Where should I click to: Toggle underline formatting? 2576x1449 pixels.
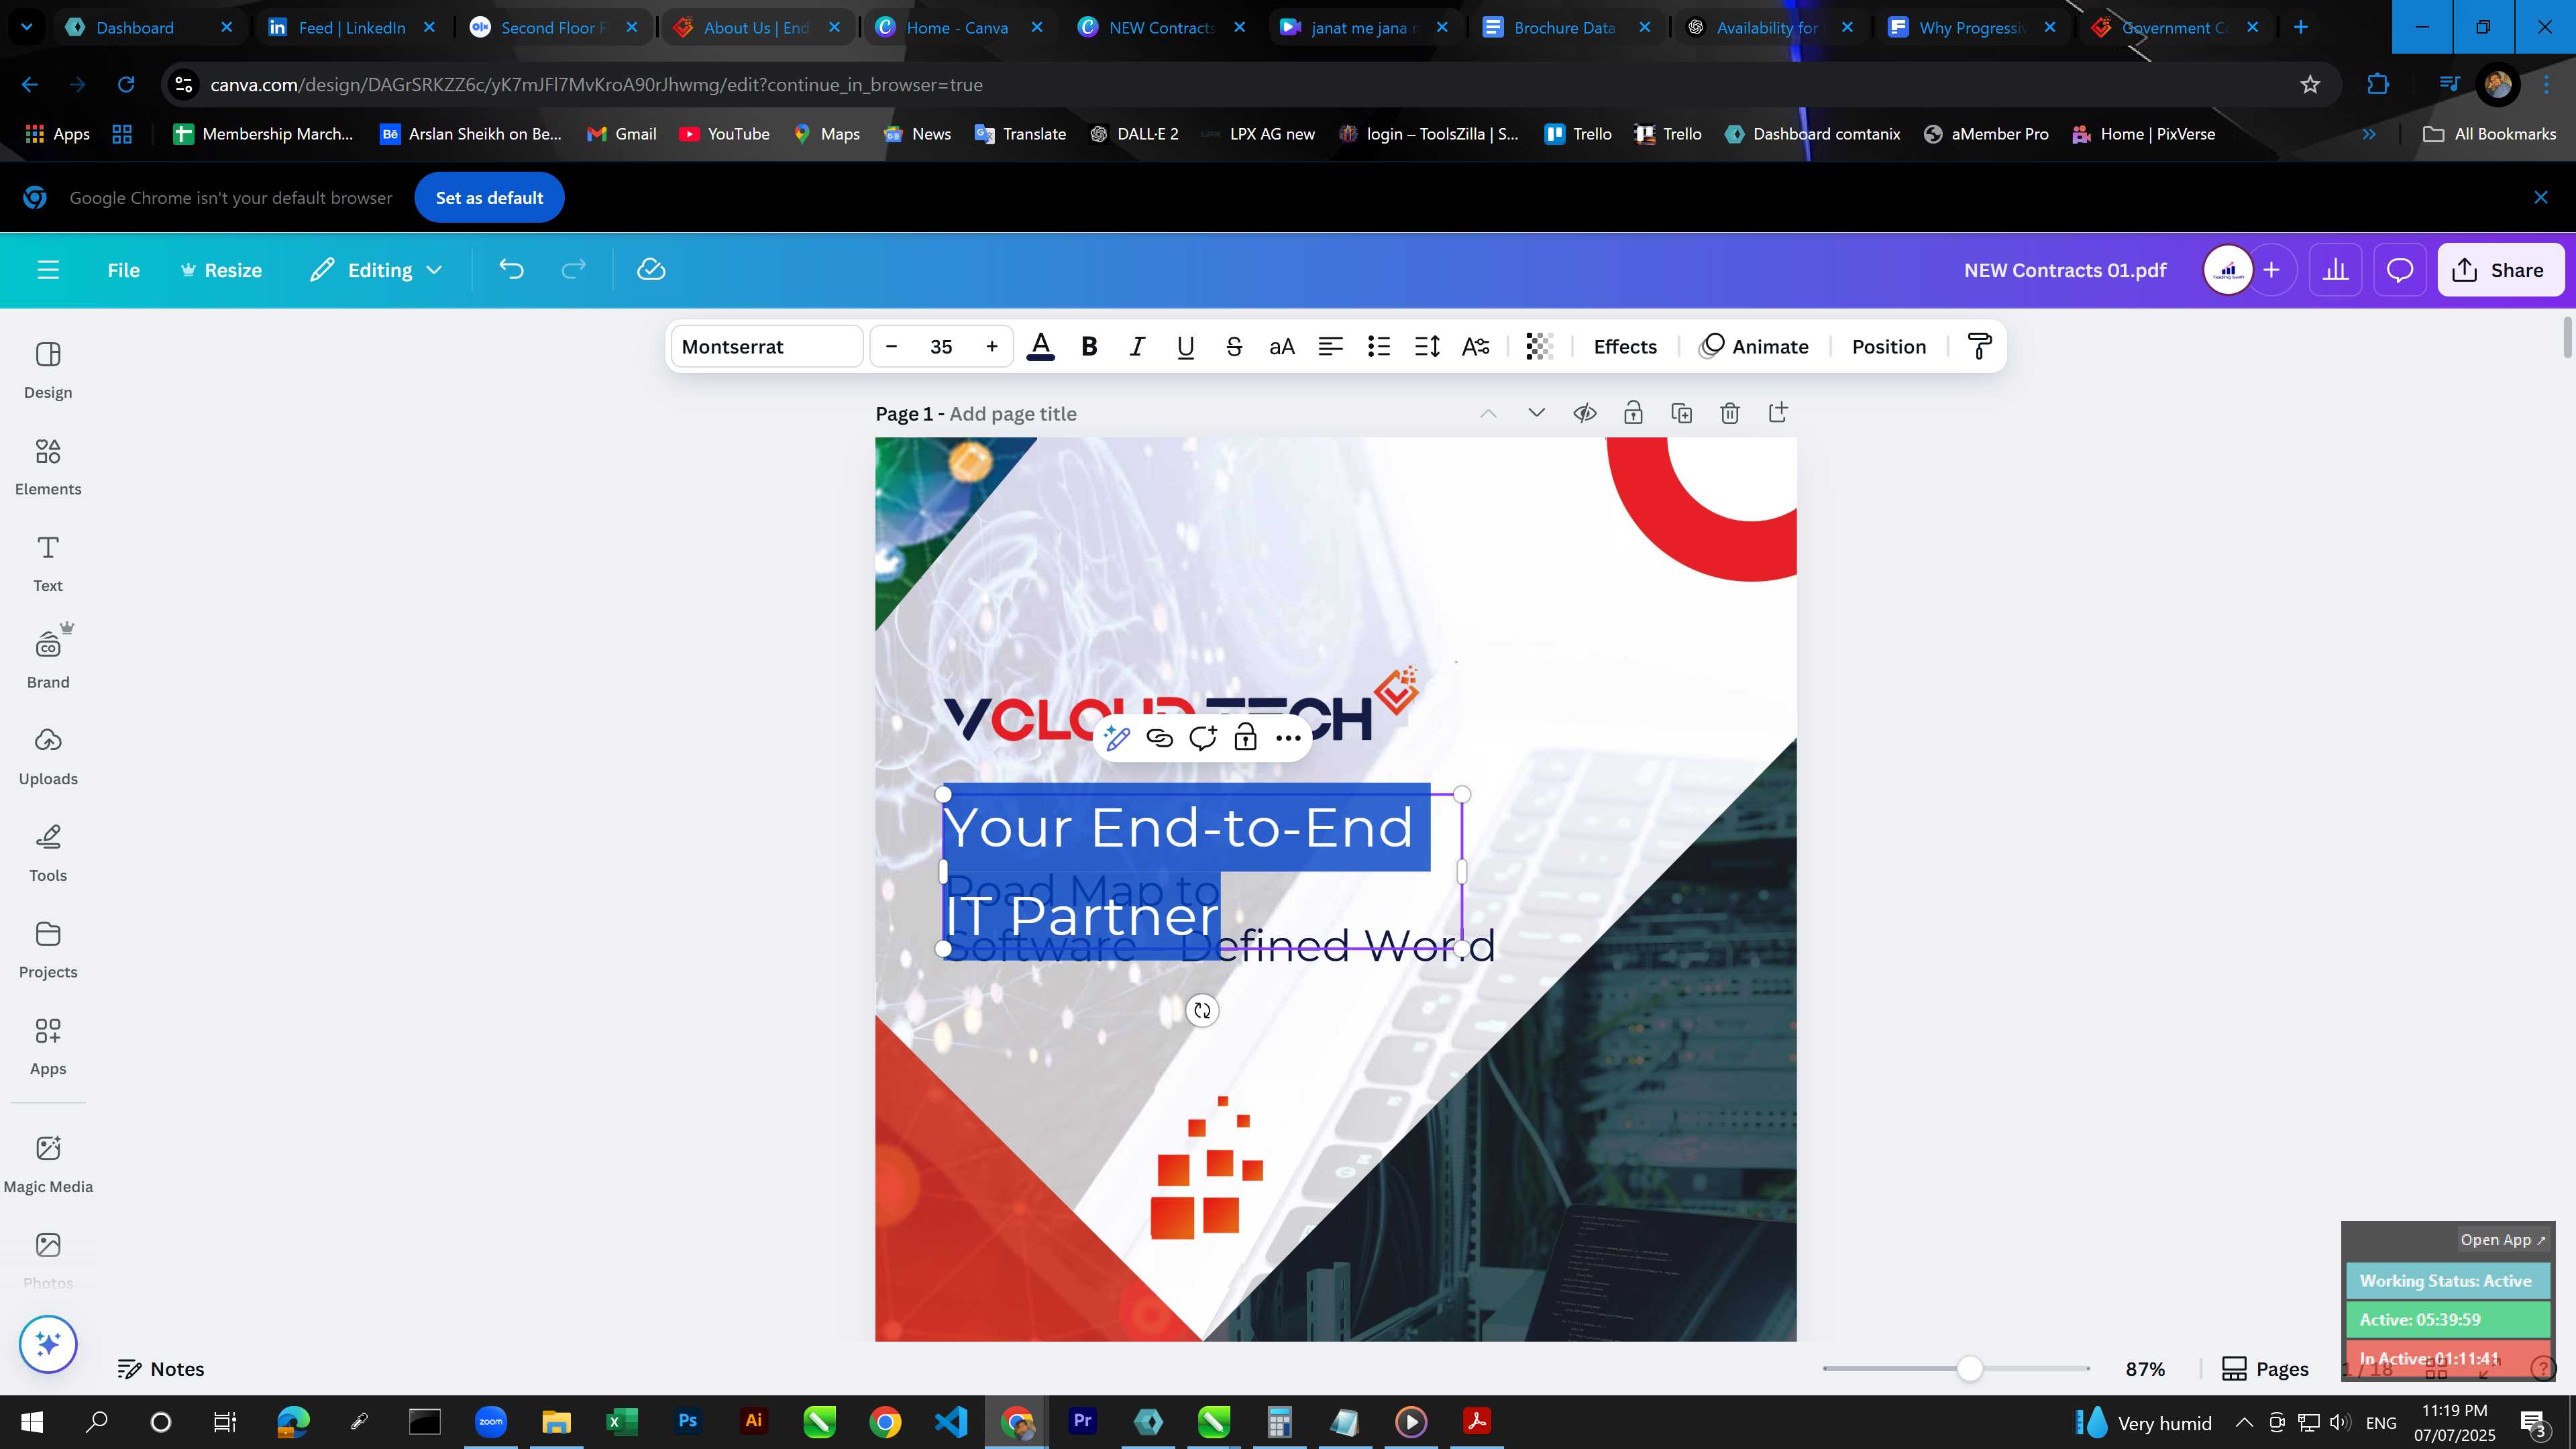(x=1185, y=347)
